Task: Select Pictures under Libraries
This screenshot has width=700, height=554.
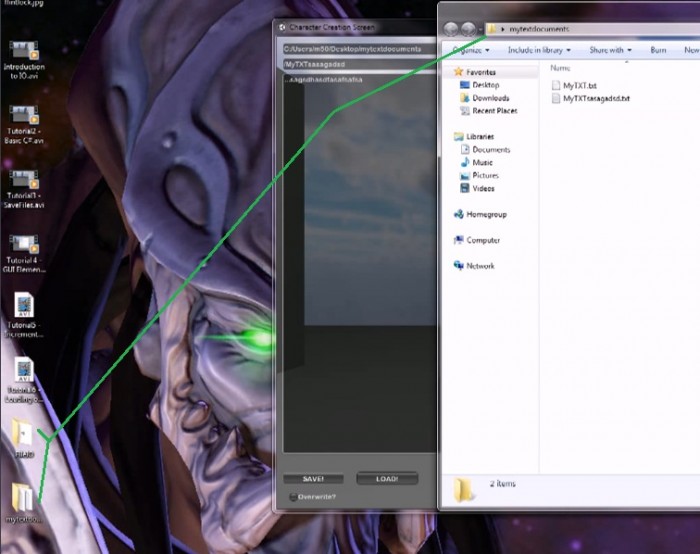Action: point(485,175)
